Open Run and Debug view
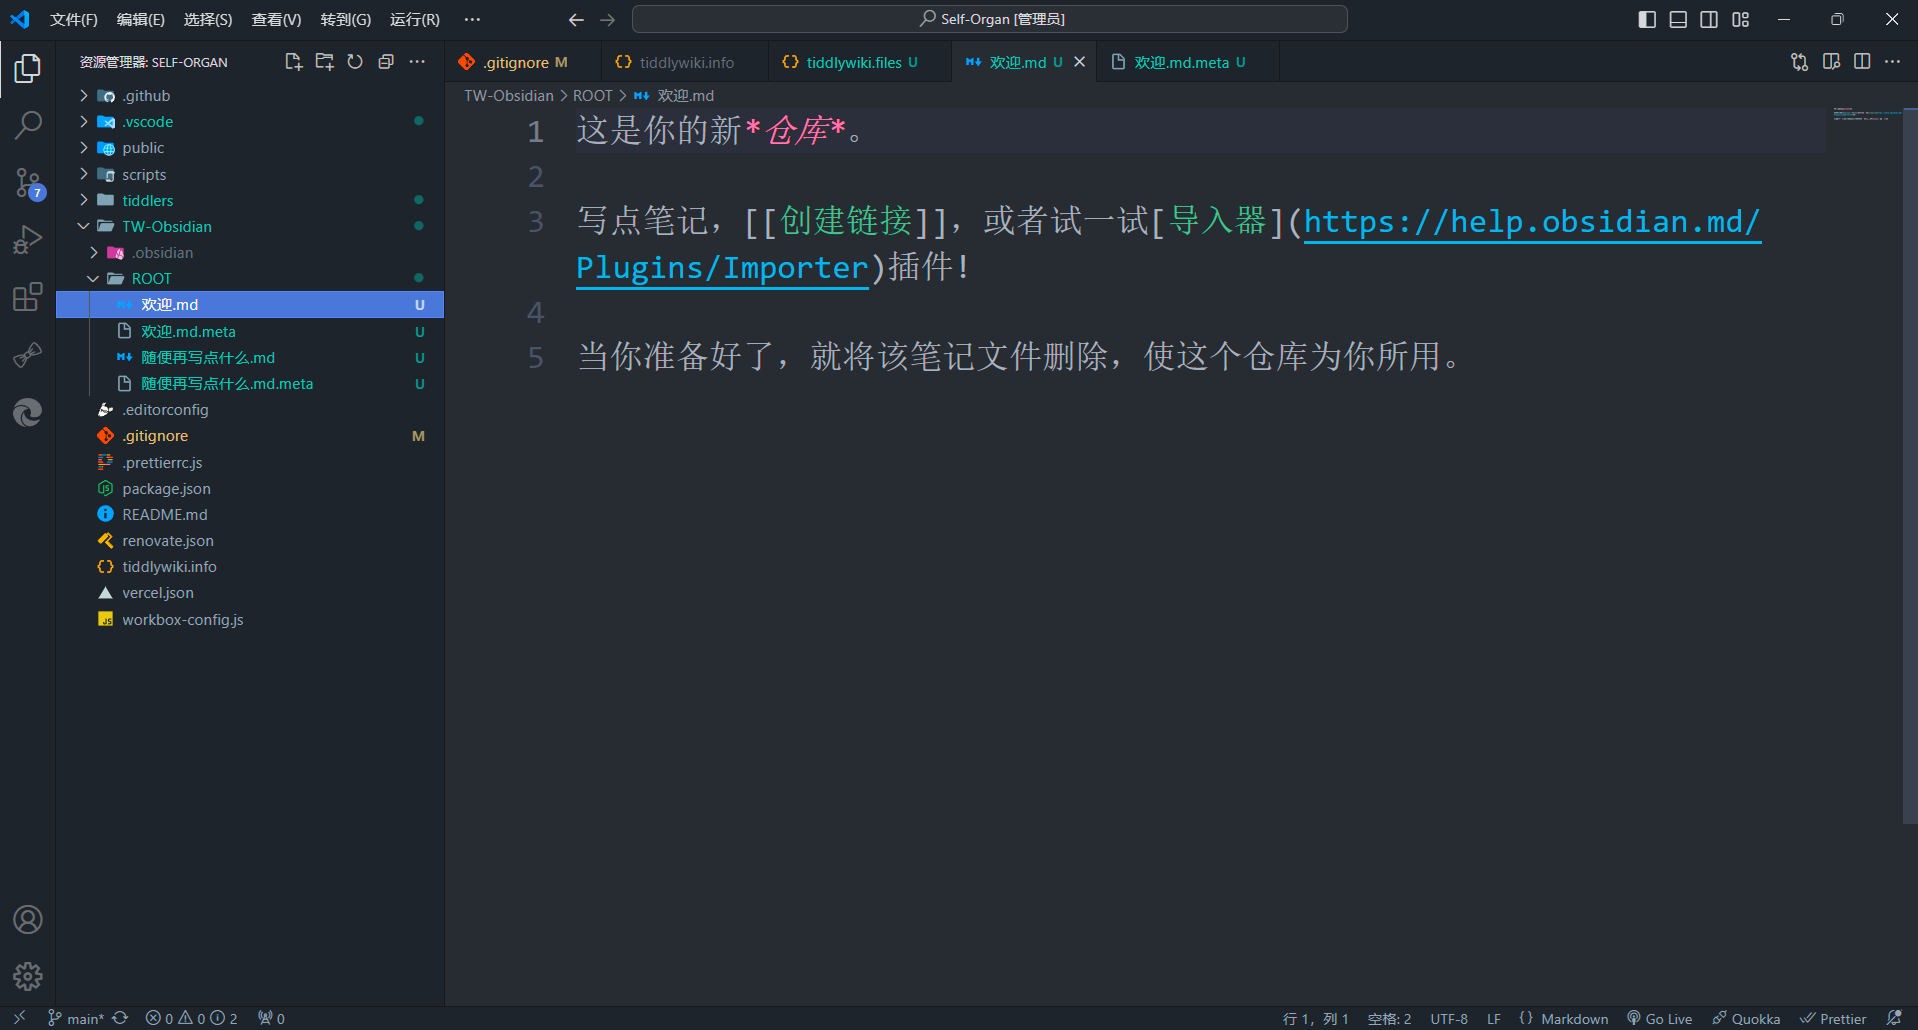 pos(28,240)
